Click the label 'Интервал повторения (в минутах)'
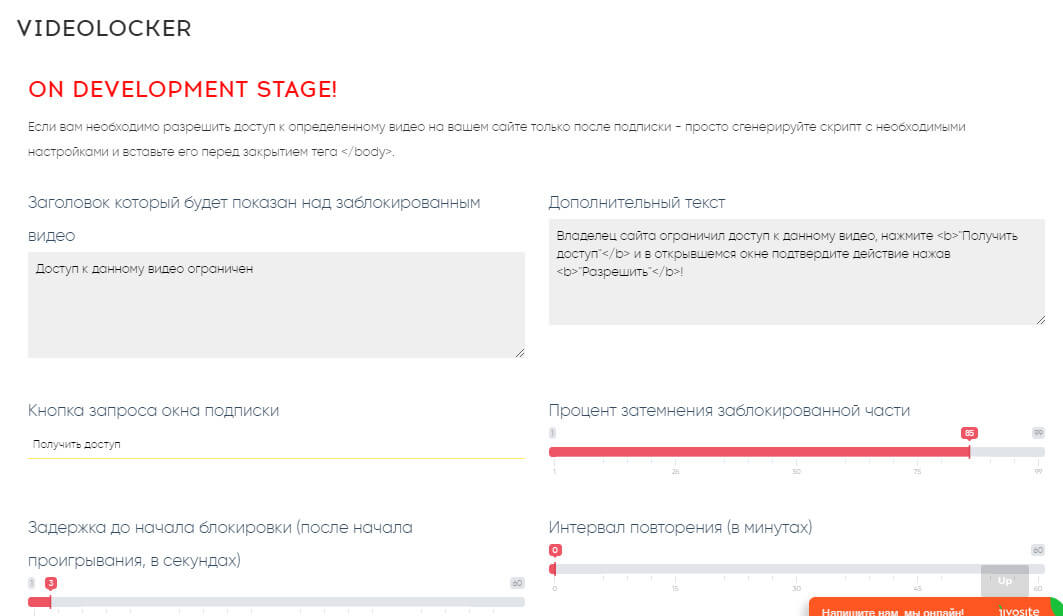 click(680, 527)
